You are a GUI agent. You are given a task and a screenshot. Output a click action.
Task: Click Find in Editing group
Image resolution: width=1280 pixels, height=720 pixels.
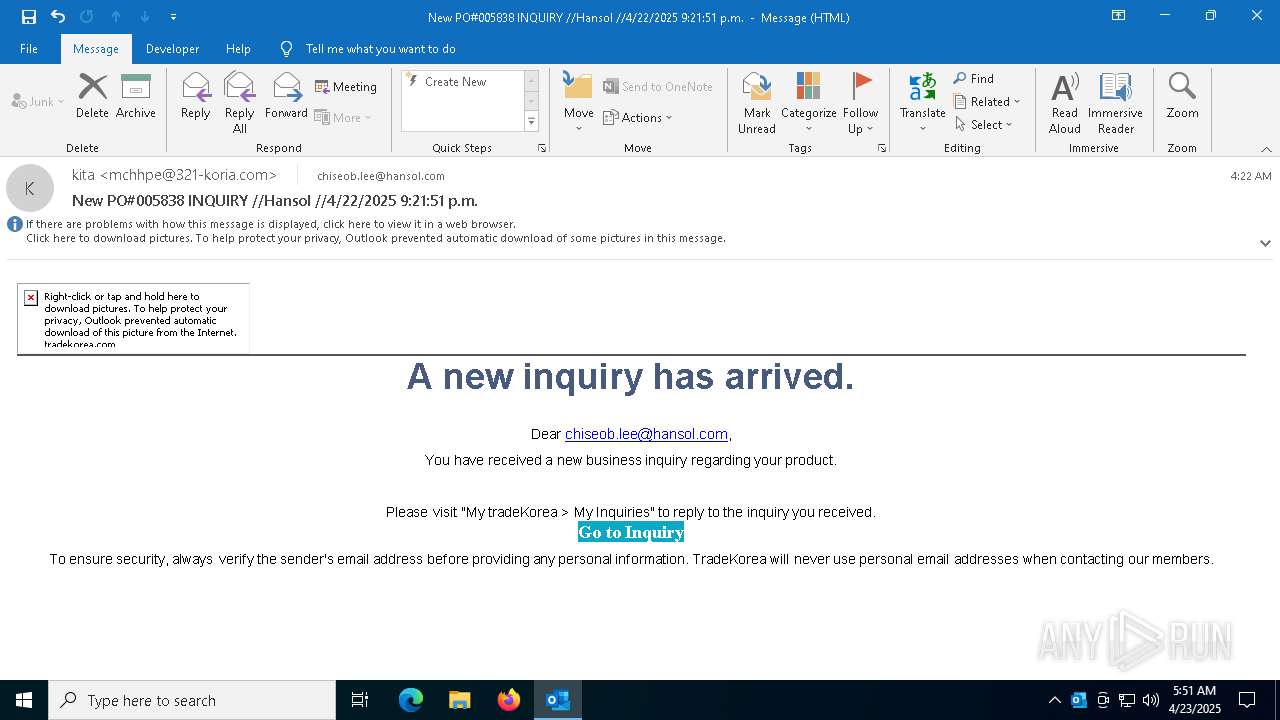(x=974, y=79)
